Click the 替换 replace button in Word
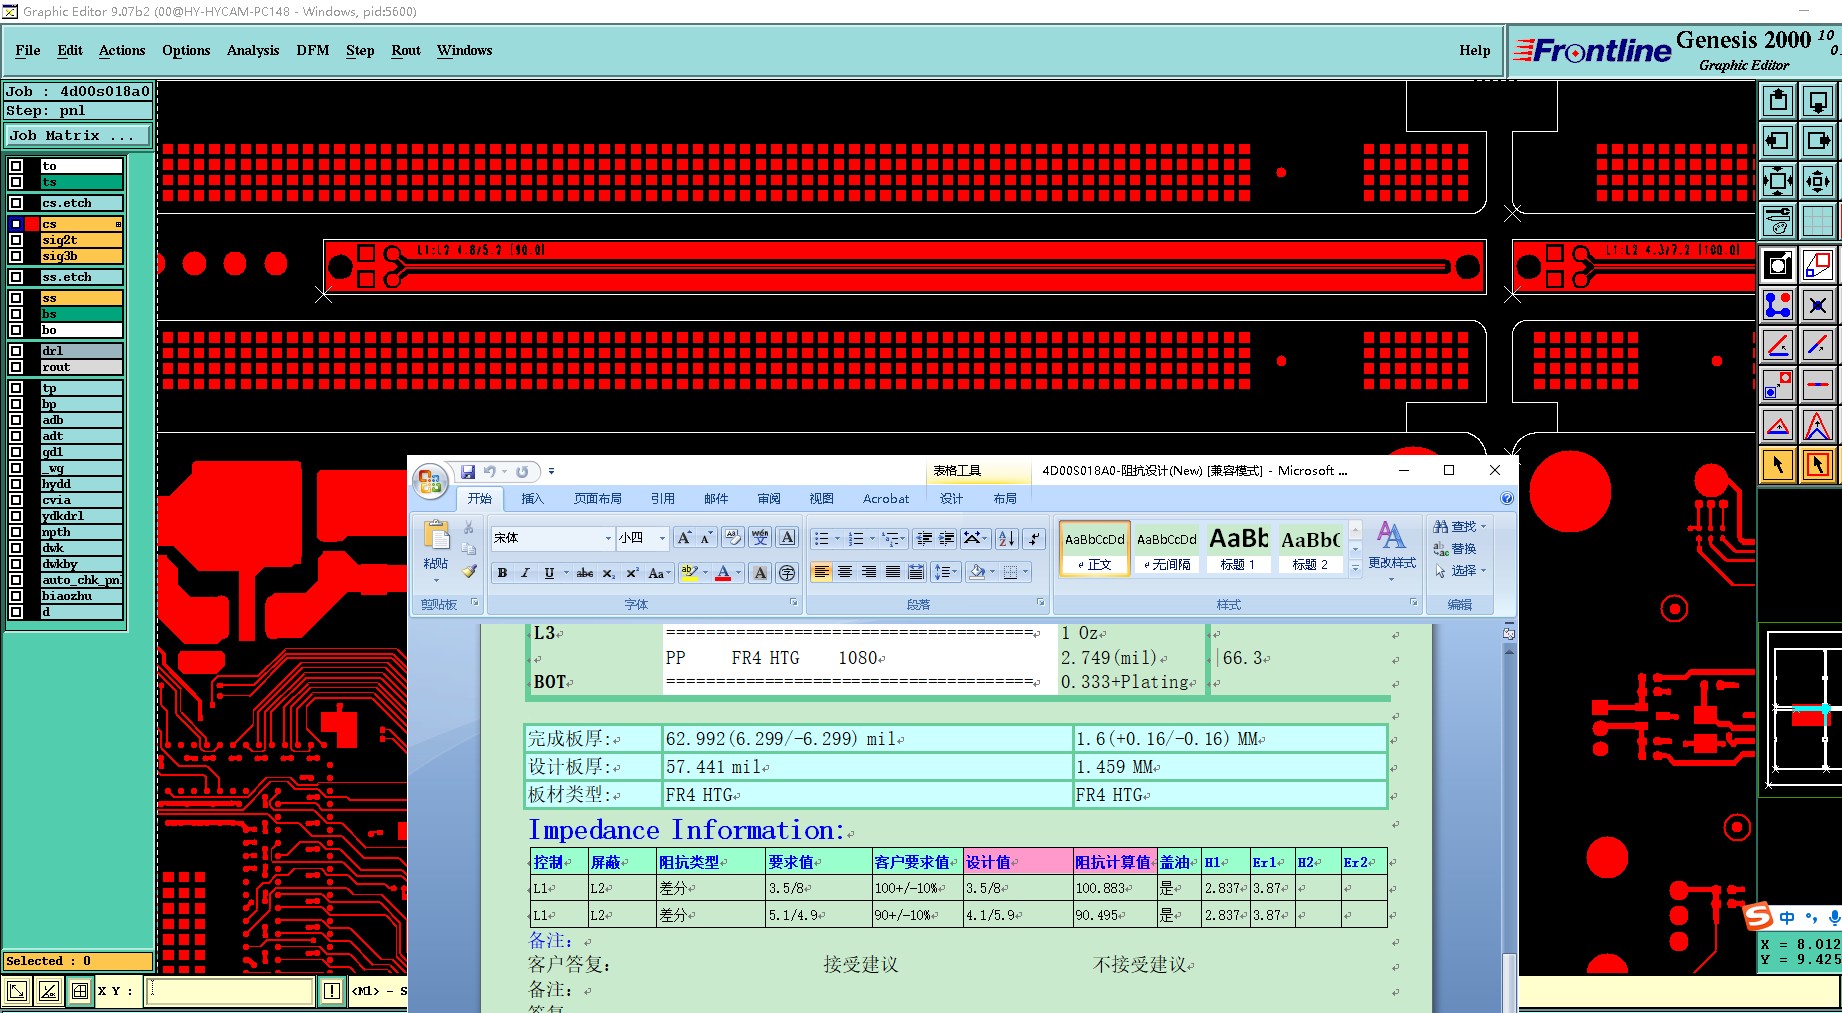 tap(1455, 548)
